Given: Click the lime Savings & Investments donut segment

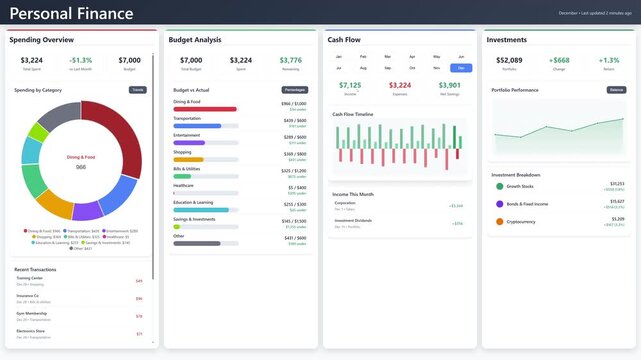Looking at the screenshot, I should [39, 132].
